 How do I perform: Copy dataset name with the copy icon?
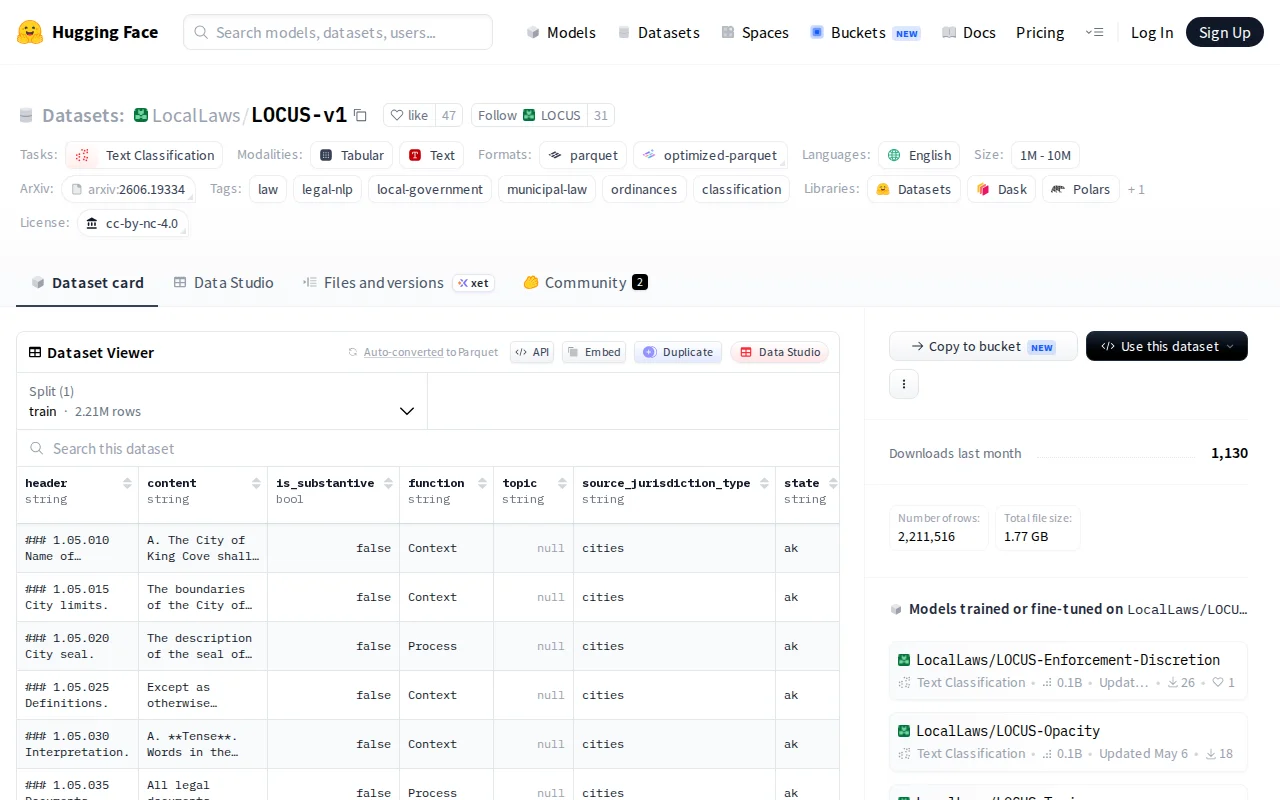tap(360, 115)
